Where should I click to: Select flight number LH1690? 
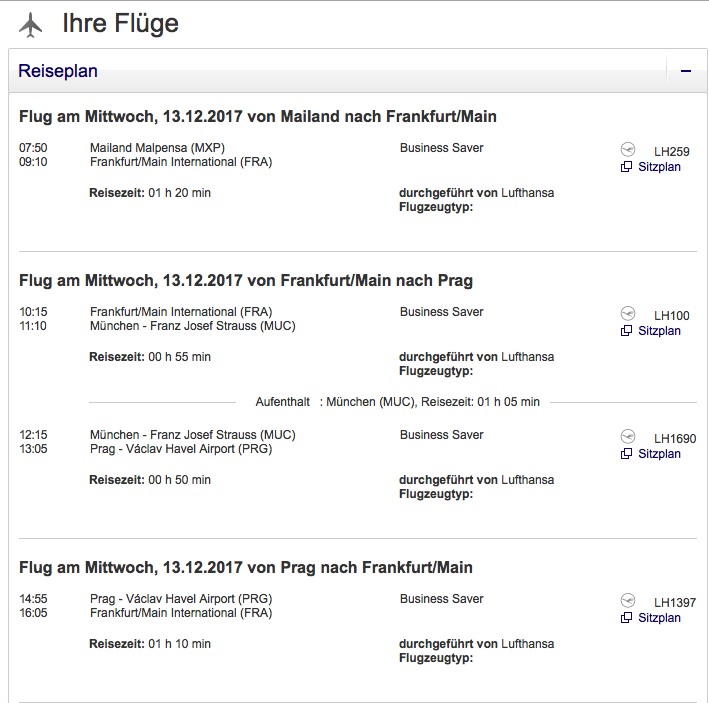click(675, 439)
